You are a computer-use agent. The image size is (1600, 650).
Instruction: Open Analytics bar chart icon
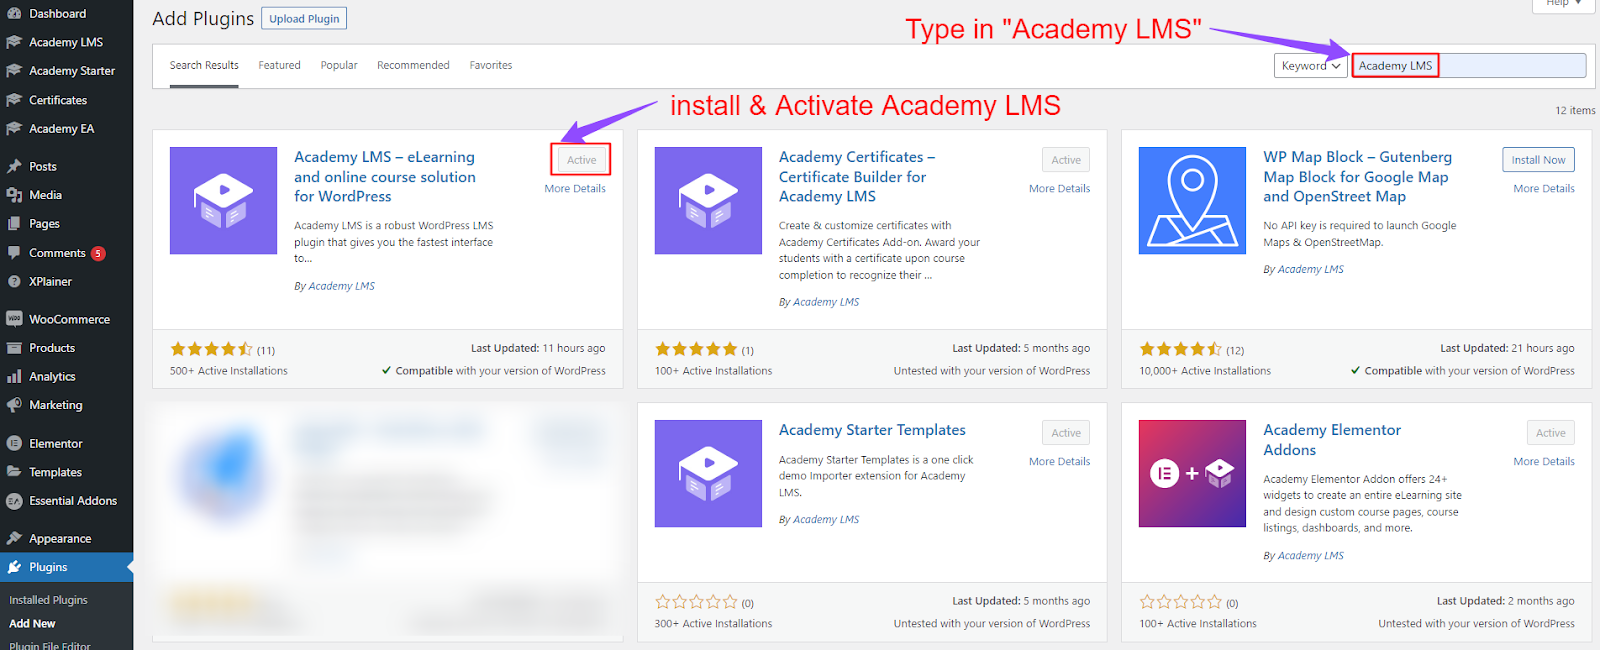(14, 376)
